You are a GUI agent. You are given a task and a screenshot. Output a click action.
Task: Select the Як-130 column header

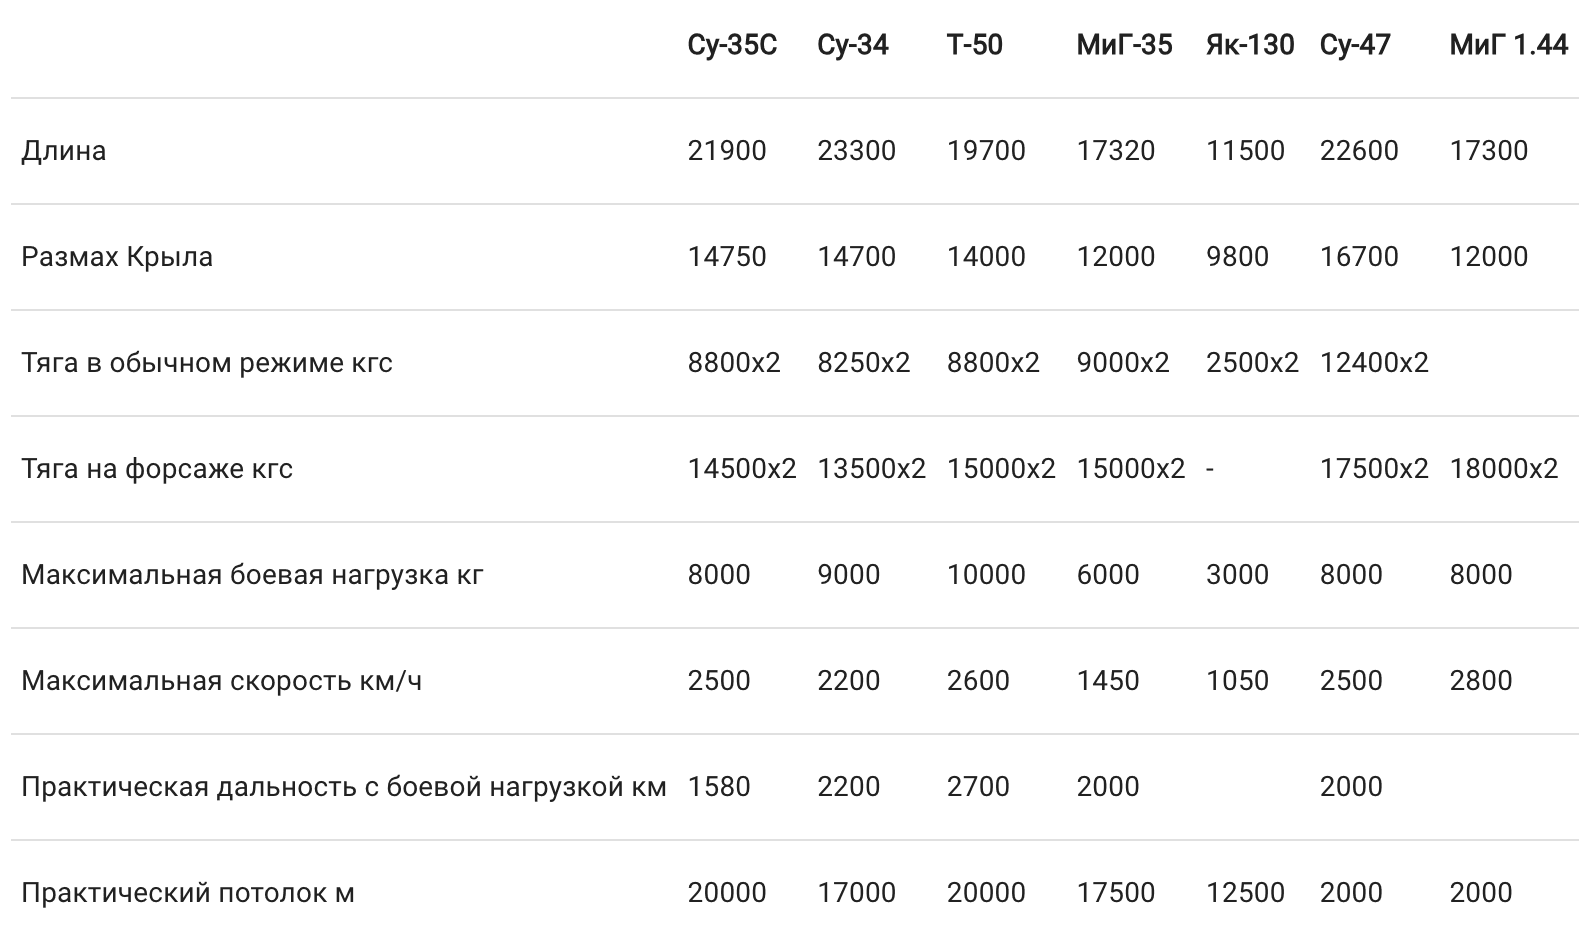1249,45
